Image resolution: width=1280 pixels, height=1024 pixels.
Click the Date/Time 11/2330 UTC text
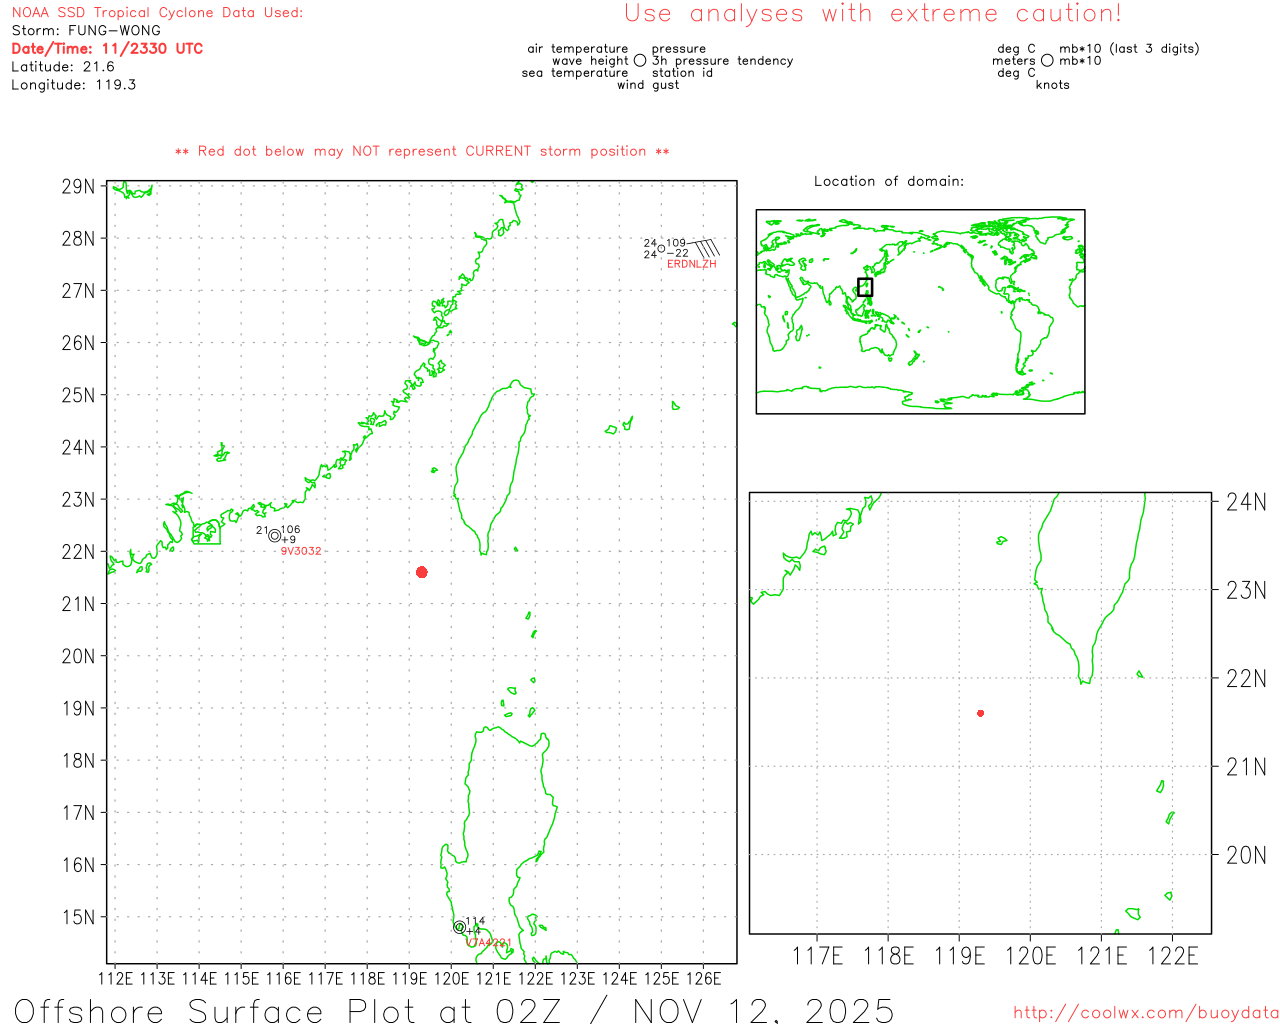(x=107, y=48)
